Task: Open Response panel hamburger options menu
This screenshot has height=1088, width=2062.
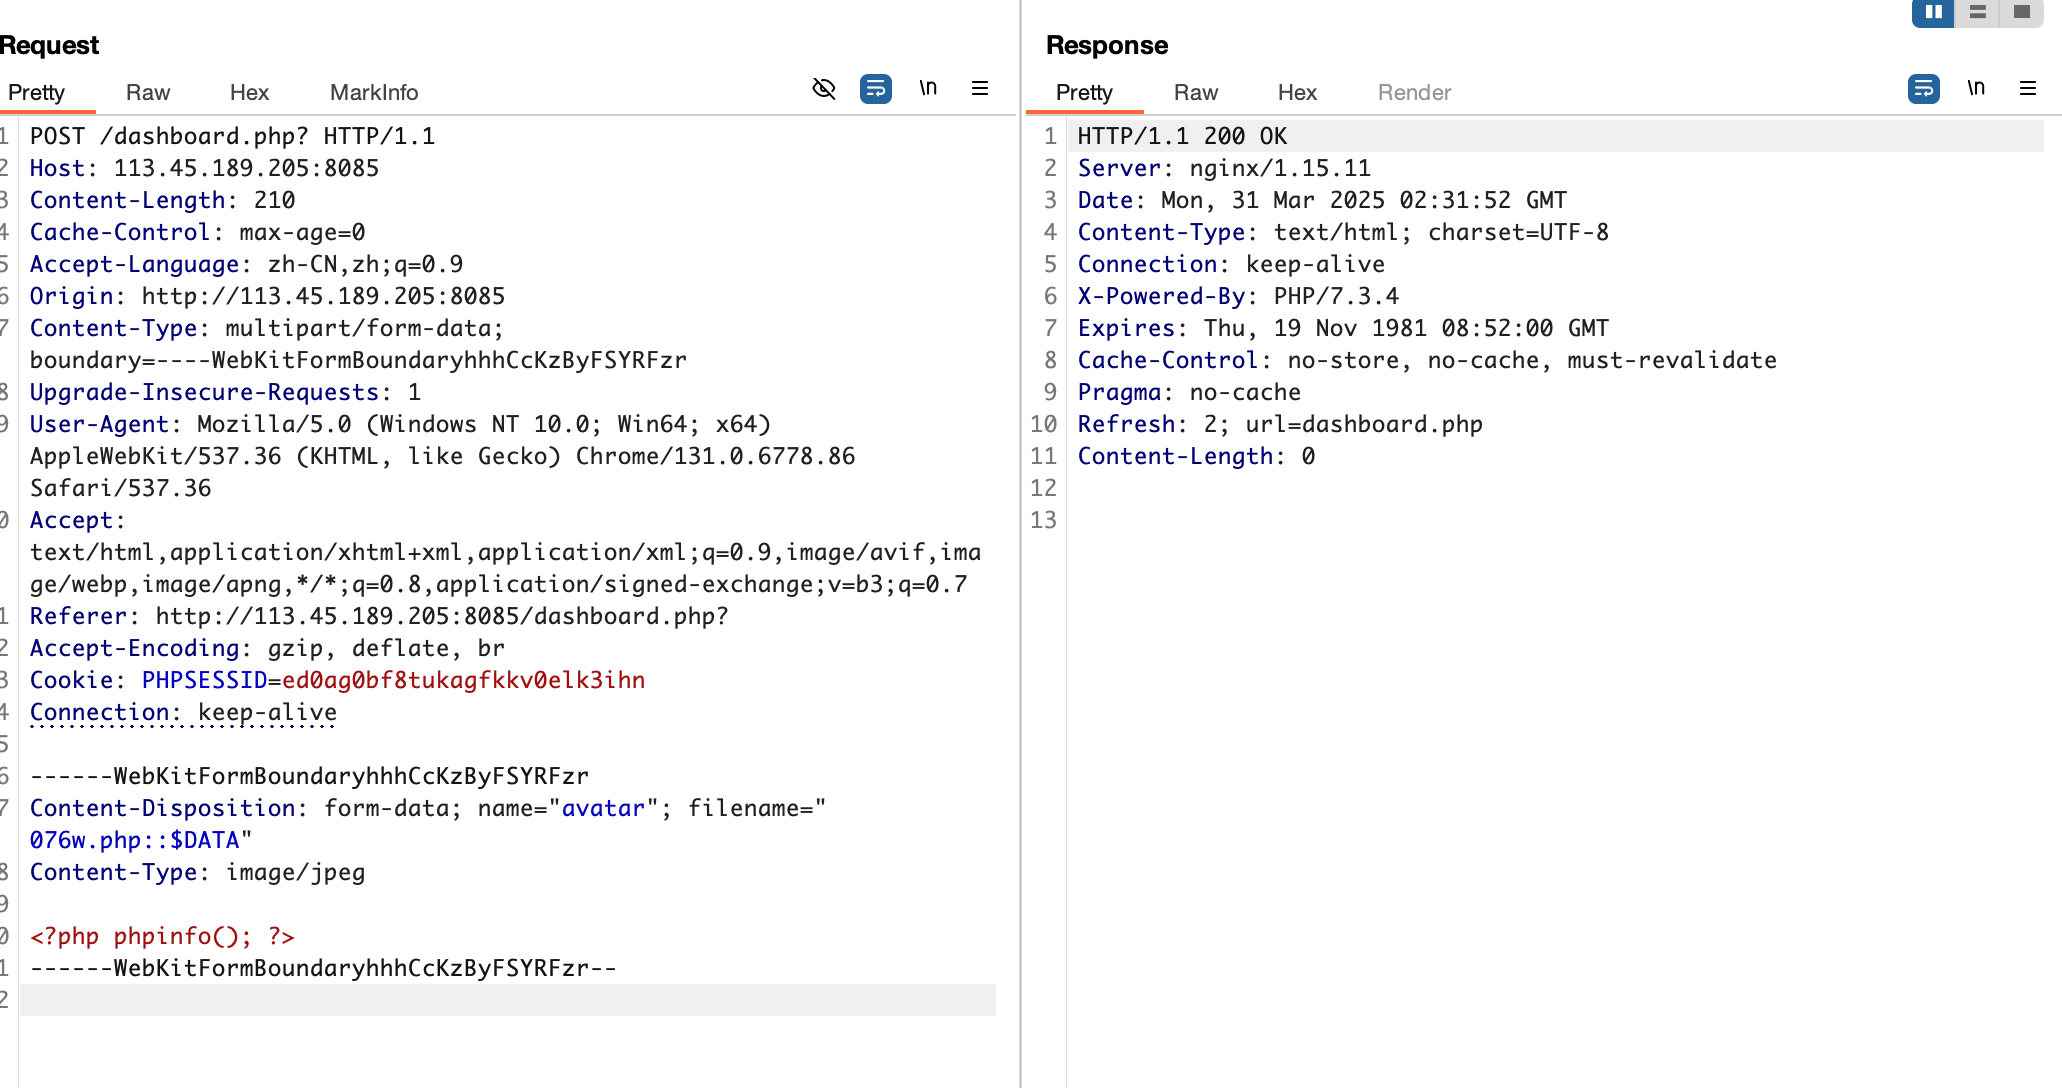Action: tap(2028, 89)
